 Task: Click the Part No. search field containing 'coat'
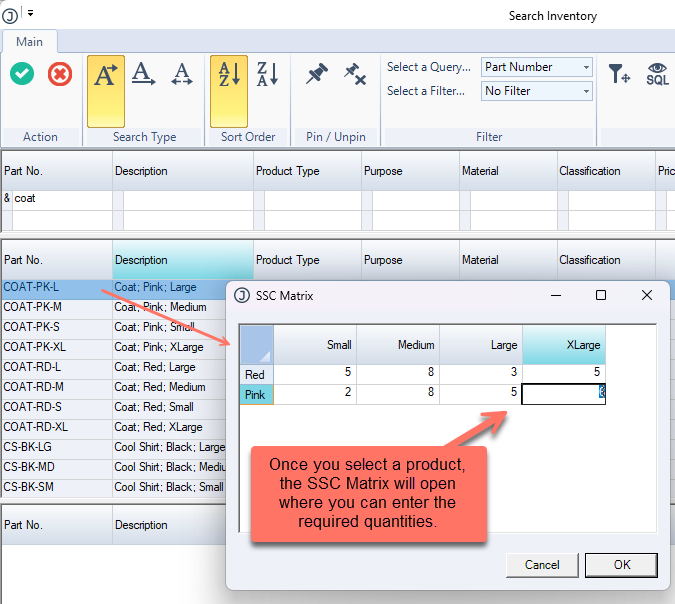coord(62,199)
